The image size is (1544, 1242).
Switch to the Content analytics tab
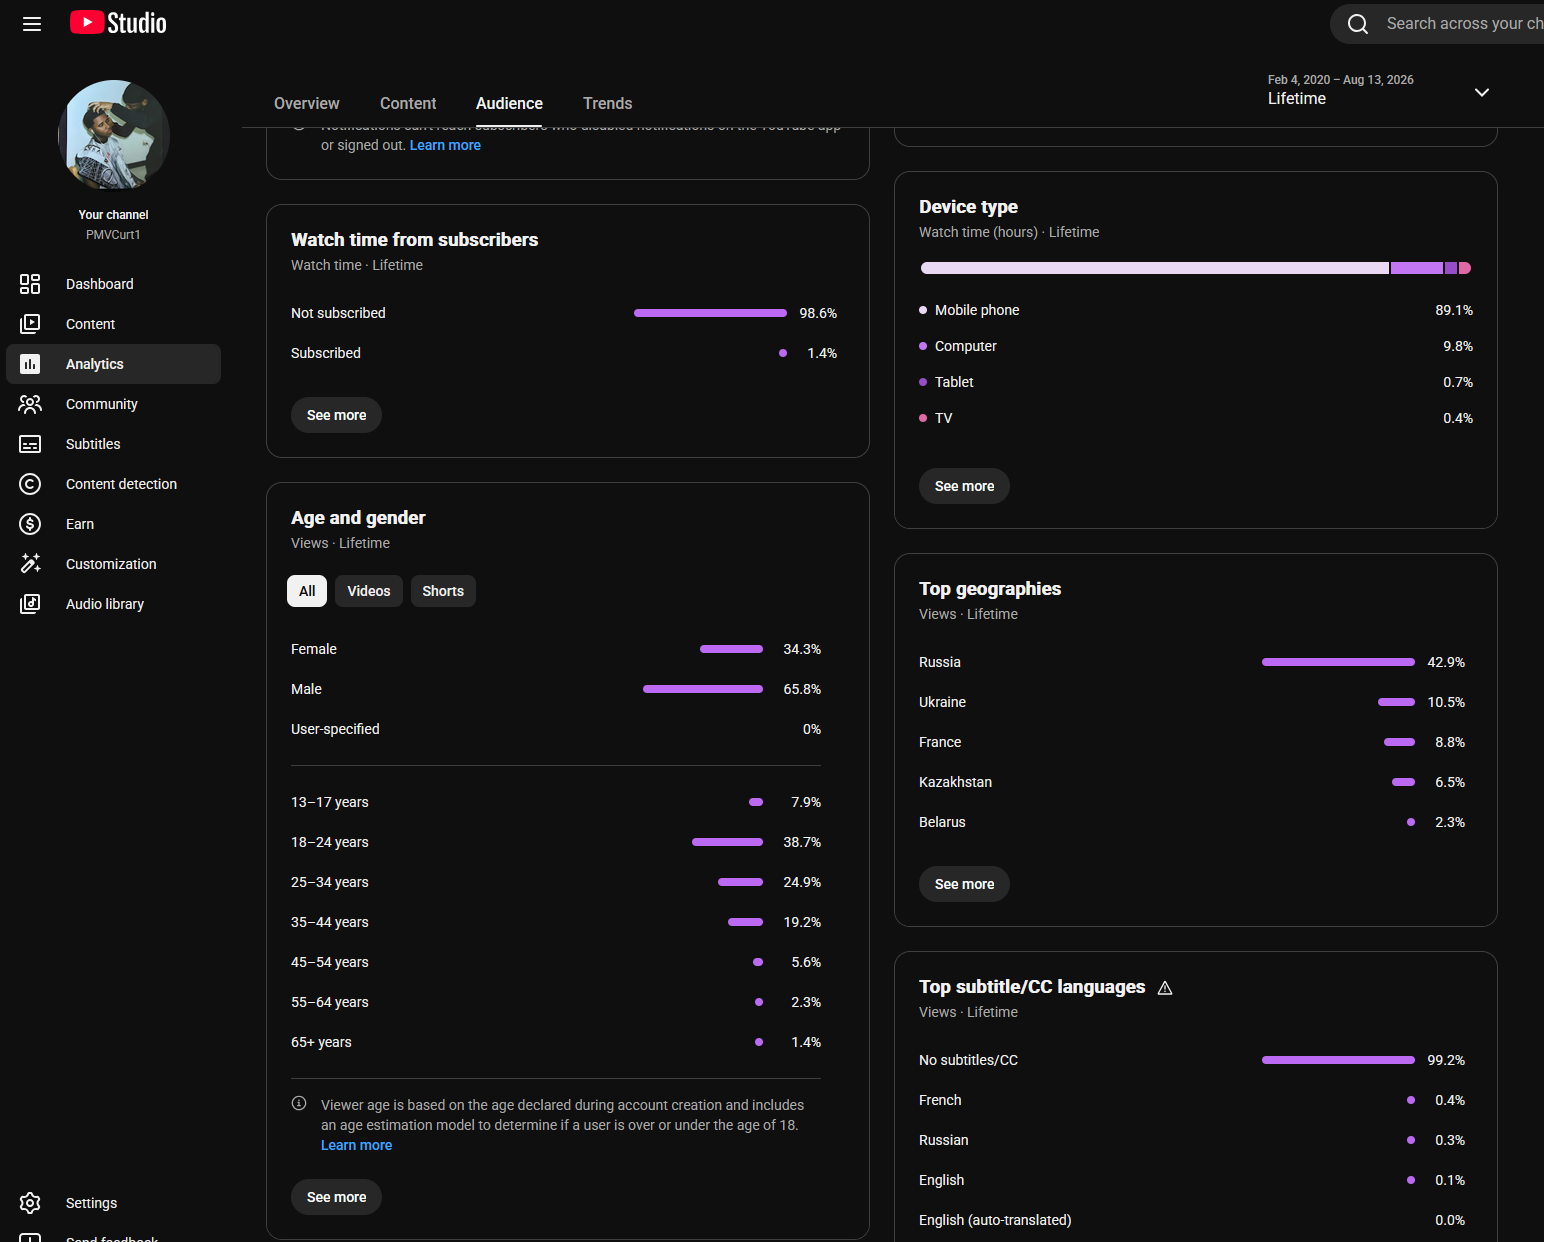click(408, 103)
